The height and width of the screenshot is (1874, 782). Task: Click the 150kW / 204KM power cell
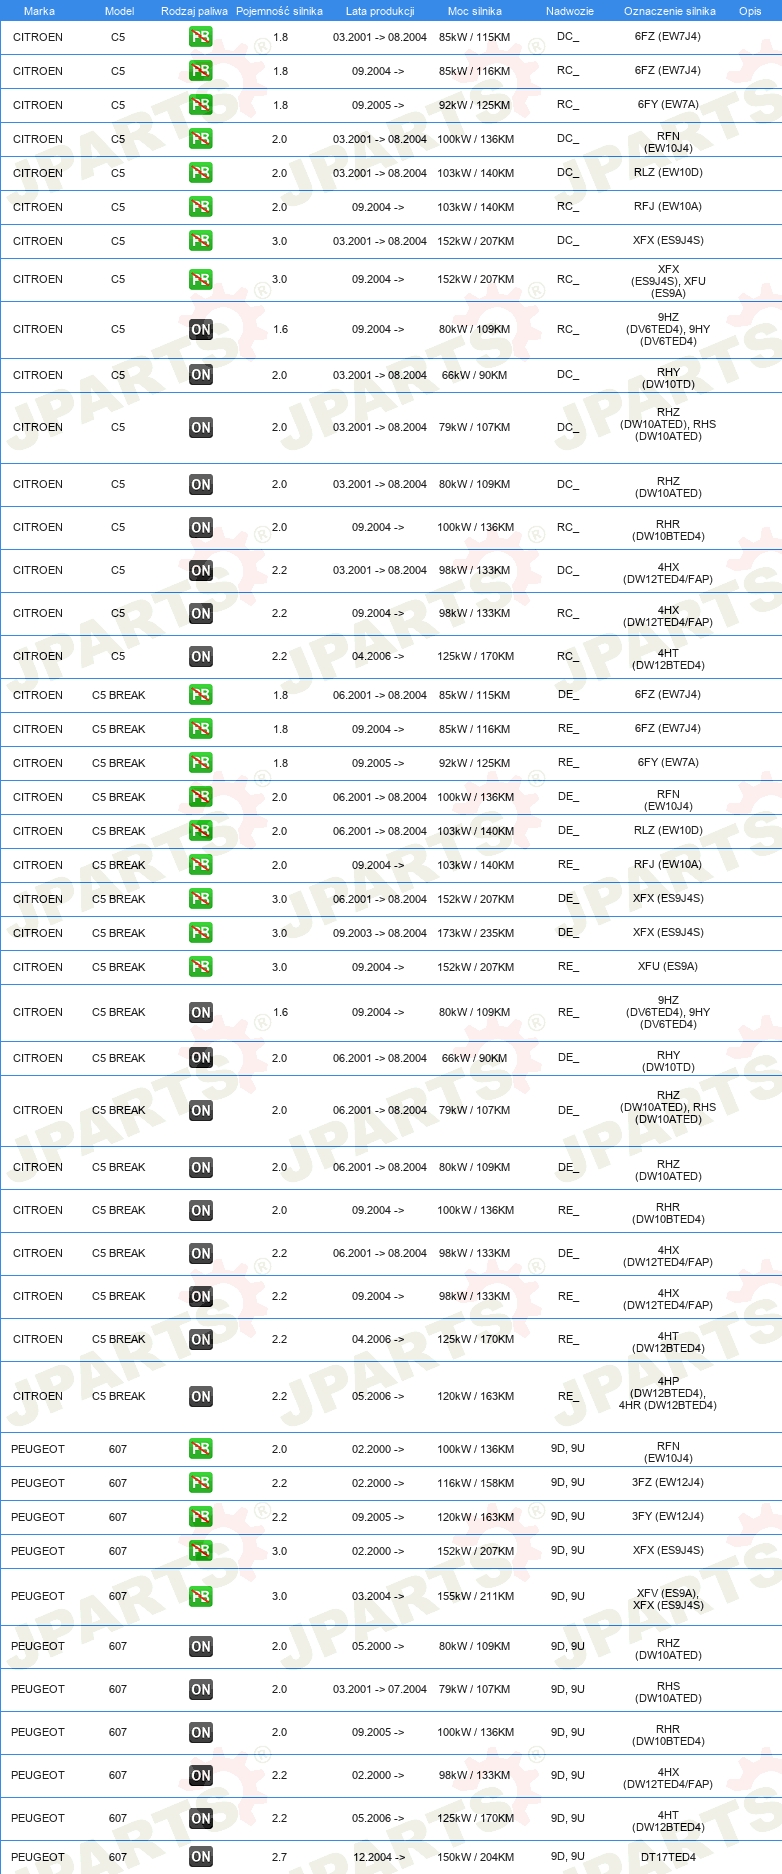[475, 1857]
